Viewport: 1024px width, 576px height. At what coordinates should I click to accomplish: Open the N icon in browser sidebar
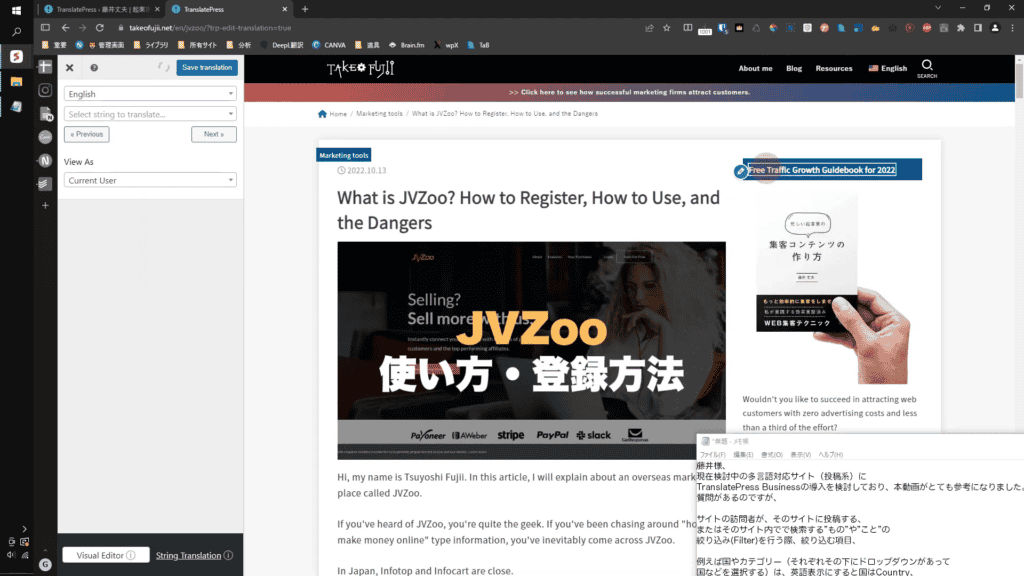click(x=45, y=160)
